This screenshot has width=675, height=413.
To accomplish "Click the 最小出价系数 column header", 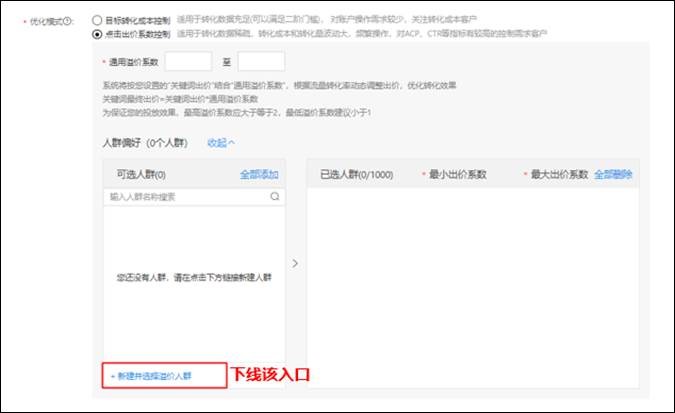I will click(457, 174).
